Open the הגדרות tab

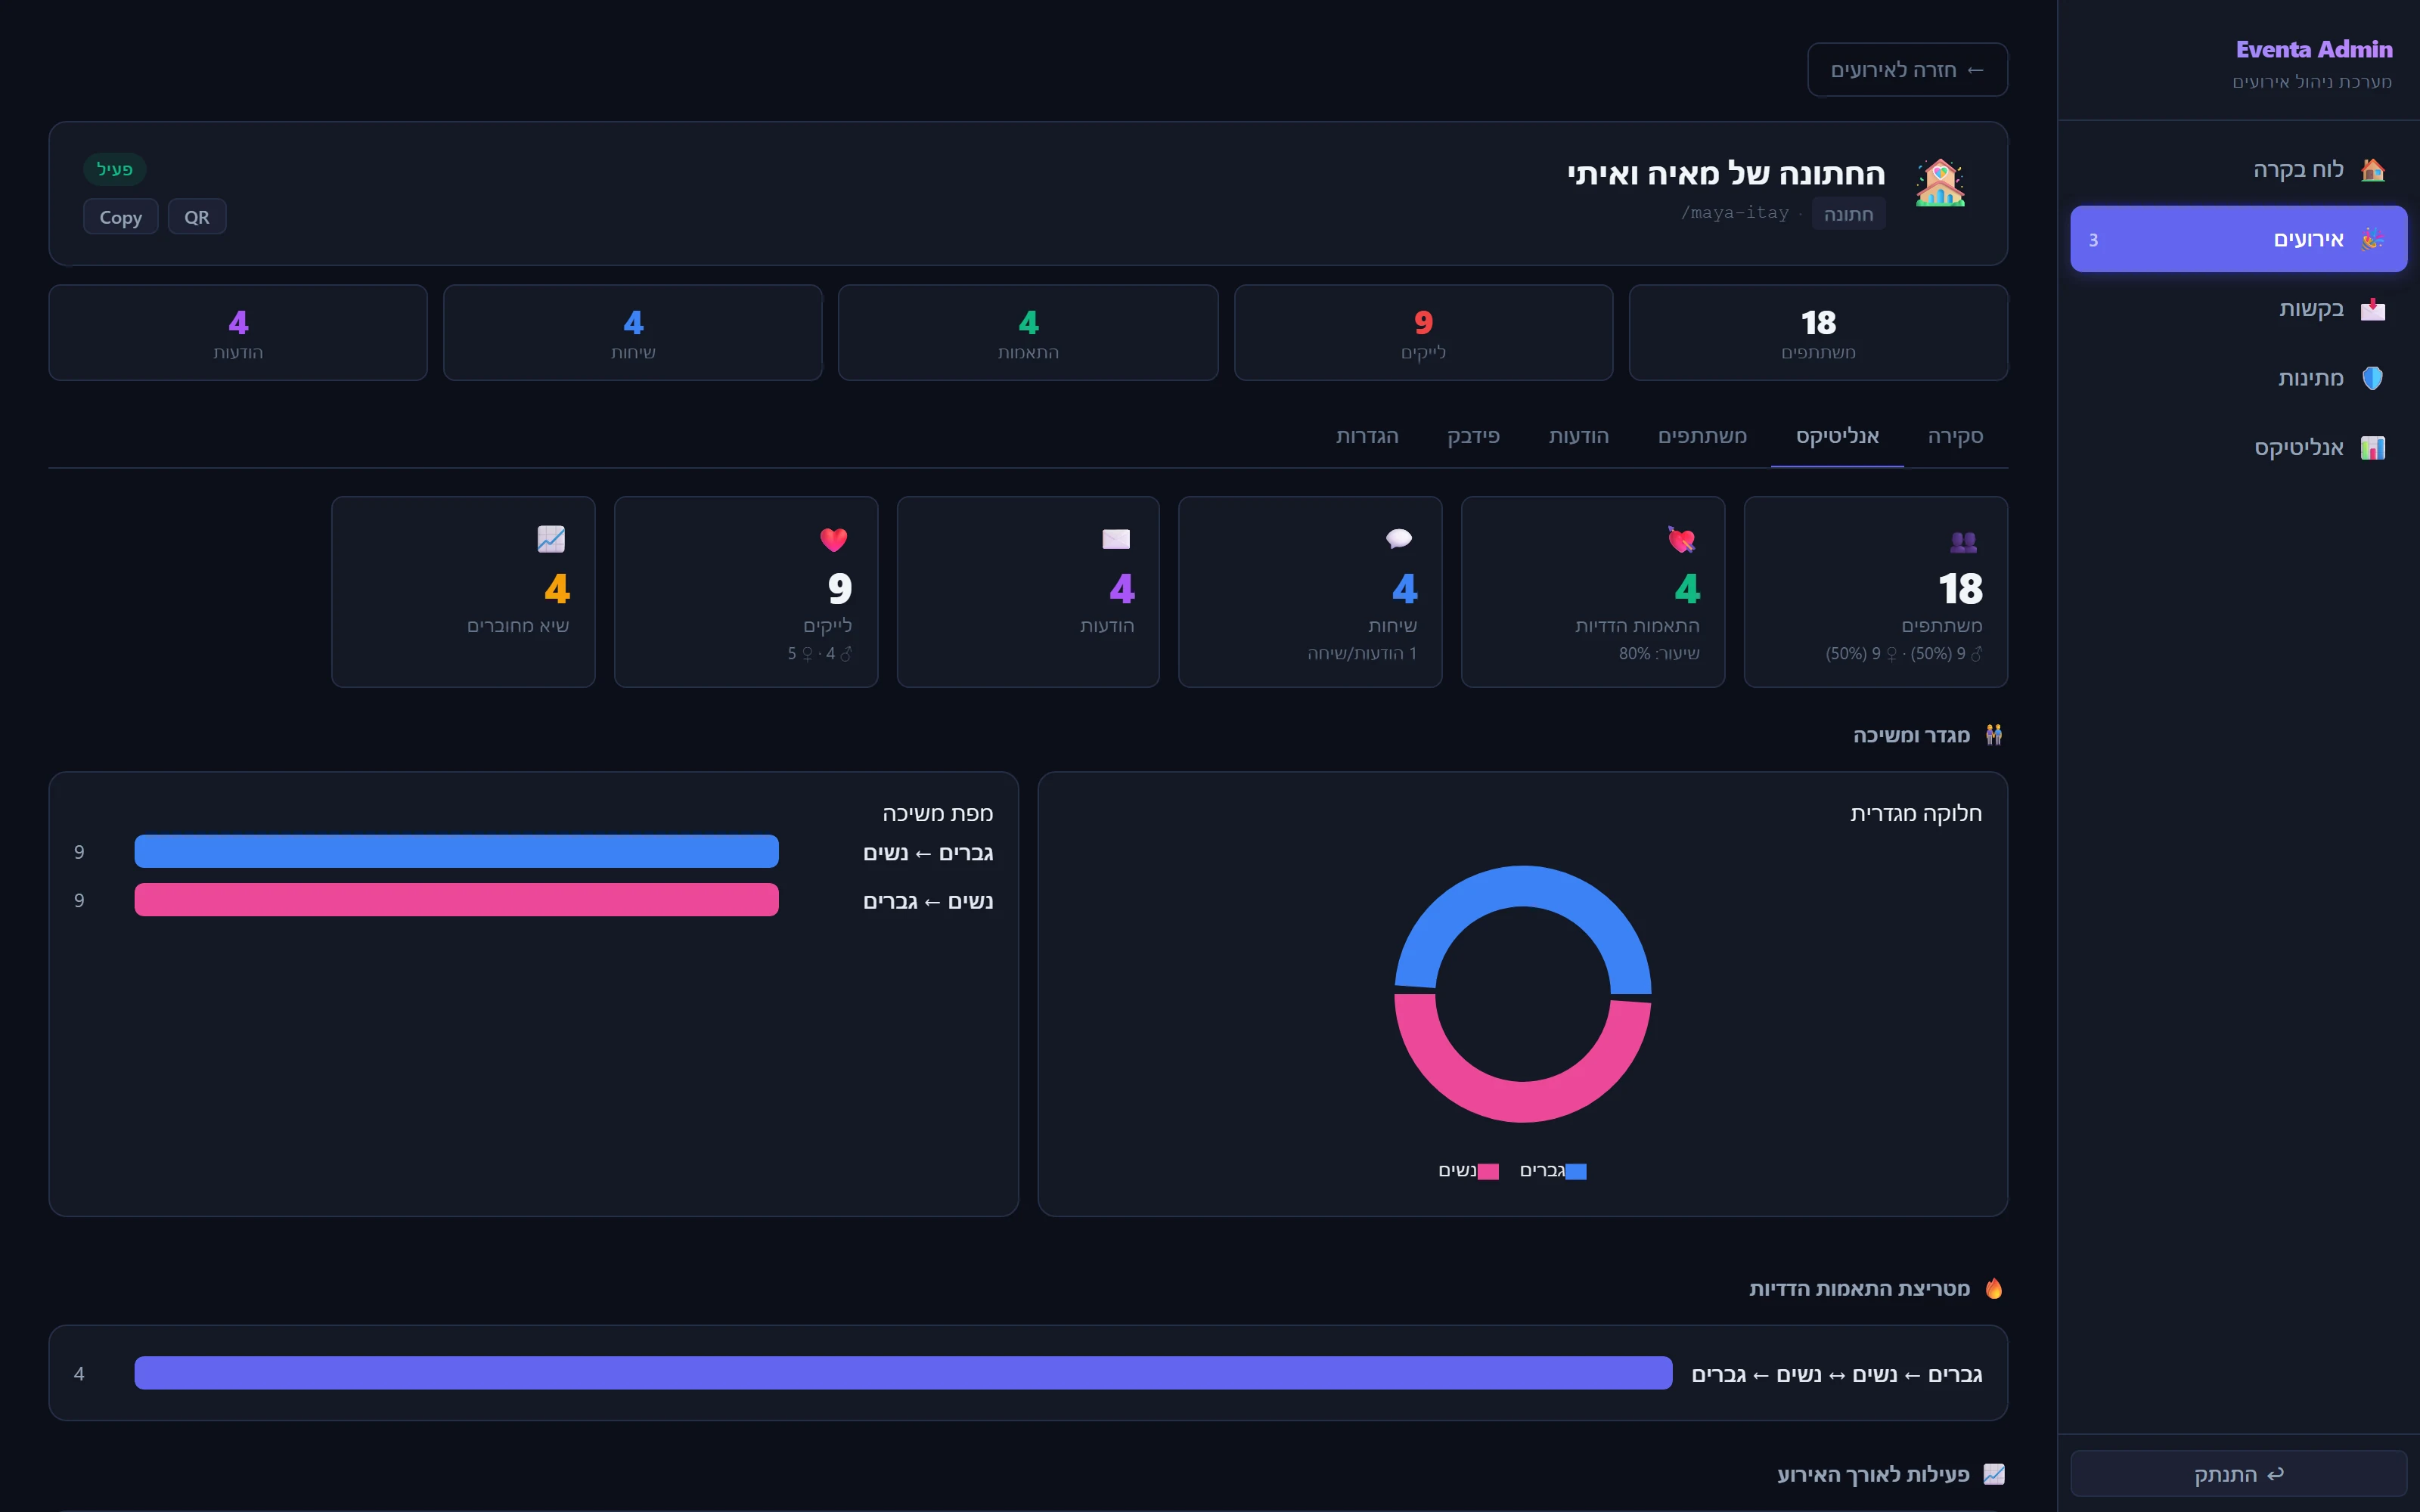1367,436
